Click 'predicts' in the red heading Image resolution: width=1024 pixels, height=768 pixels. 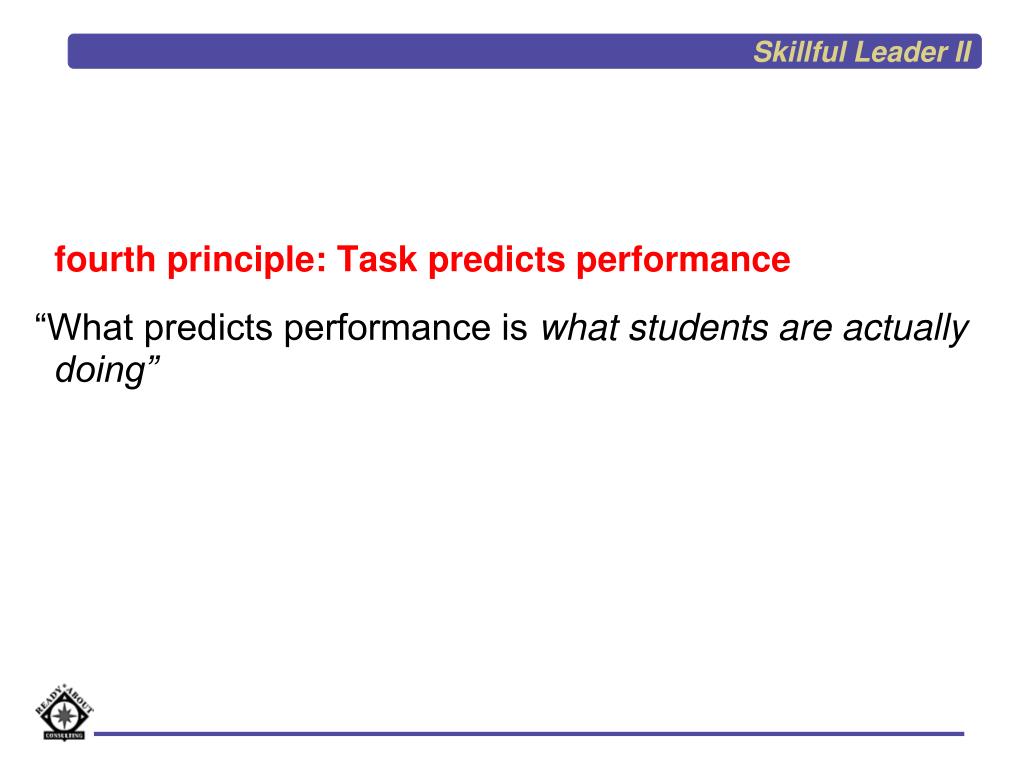coord(496,260)
